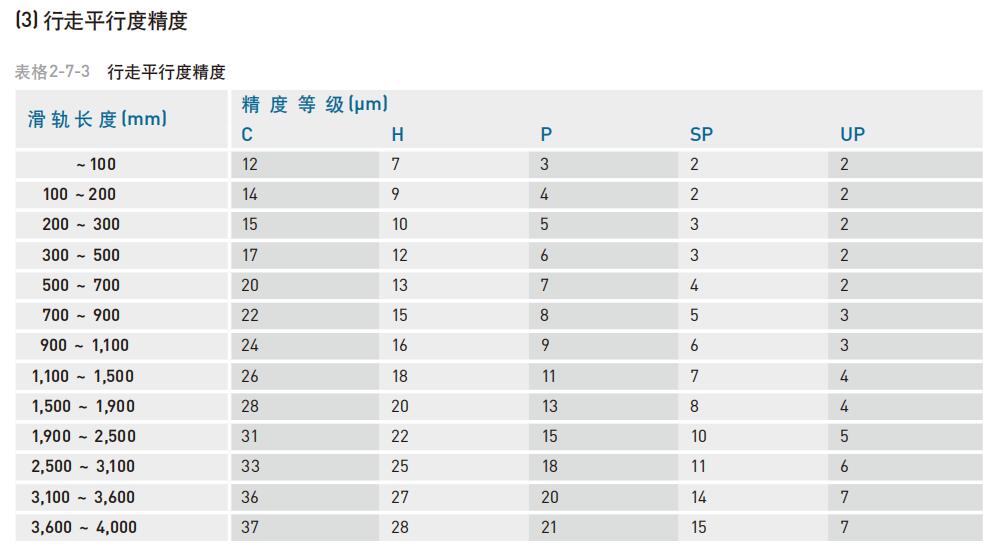
Task: Click the SP grade column header
Action: (x=701, y=135)
